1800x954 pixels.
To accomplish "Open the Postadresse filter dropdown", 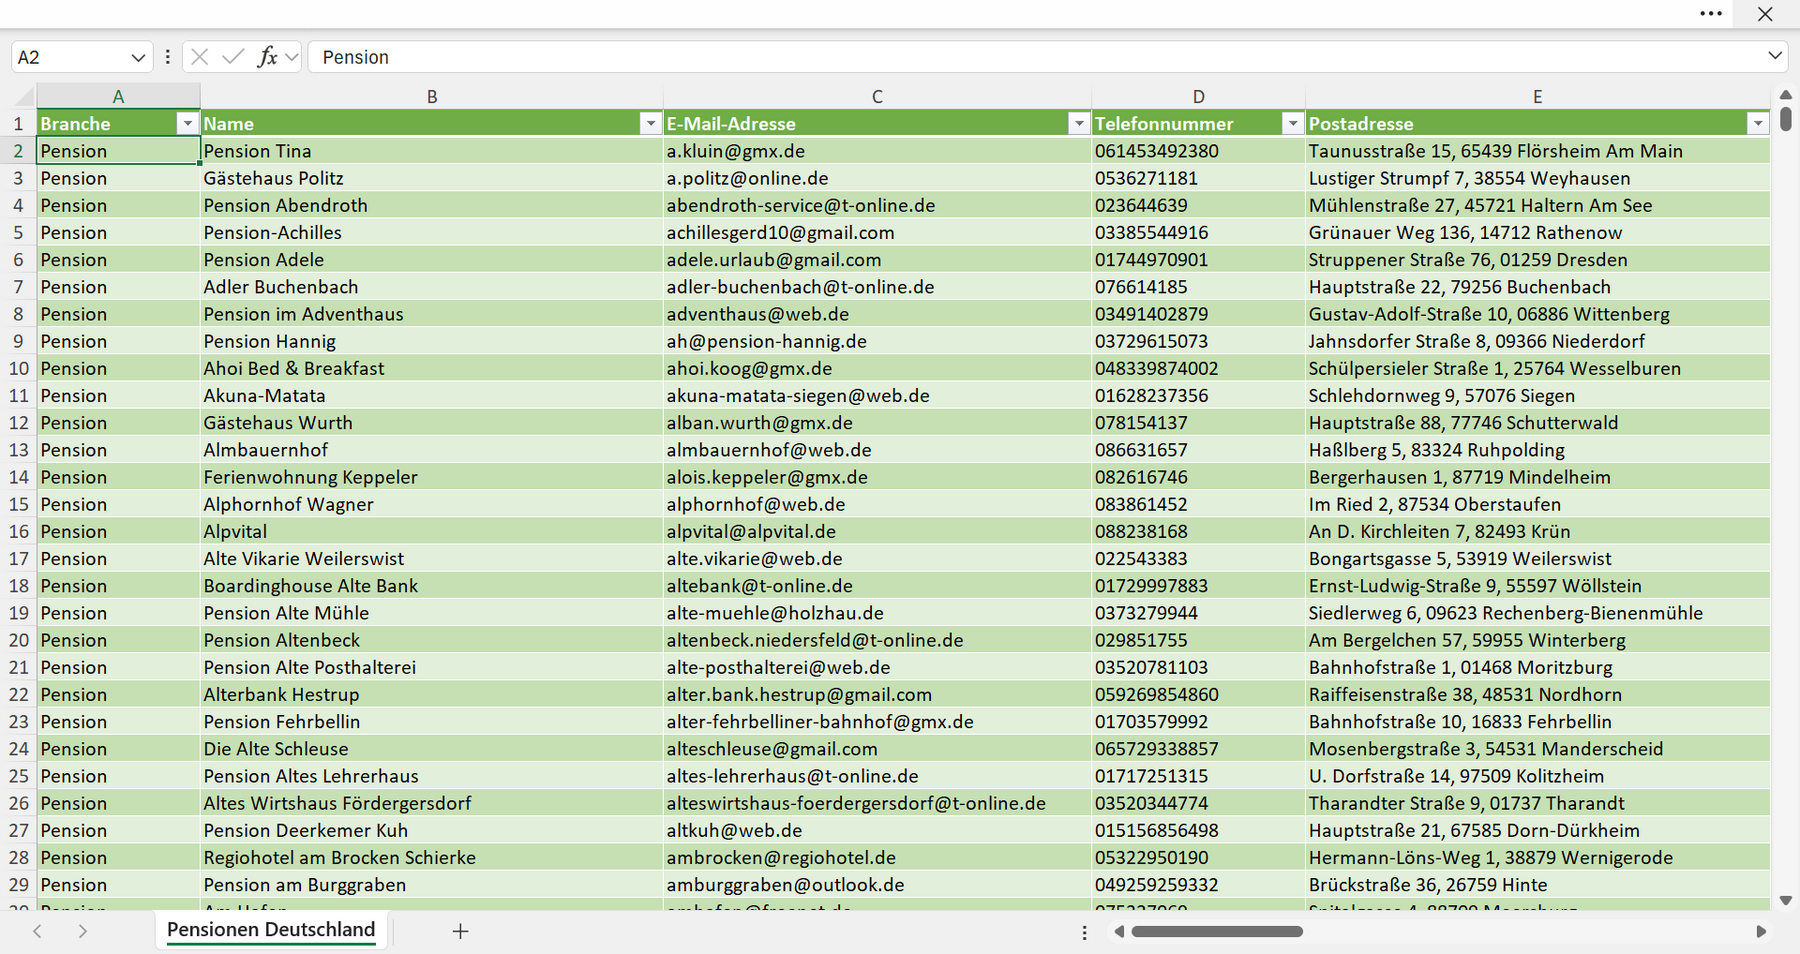I will (1758, 123).
